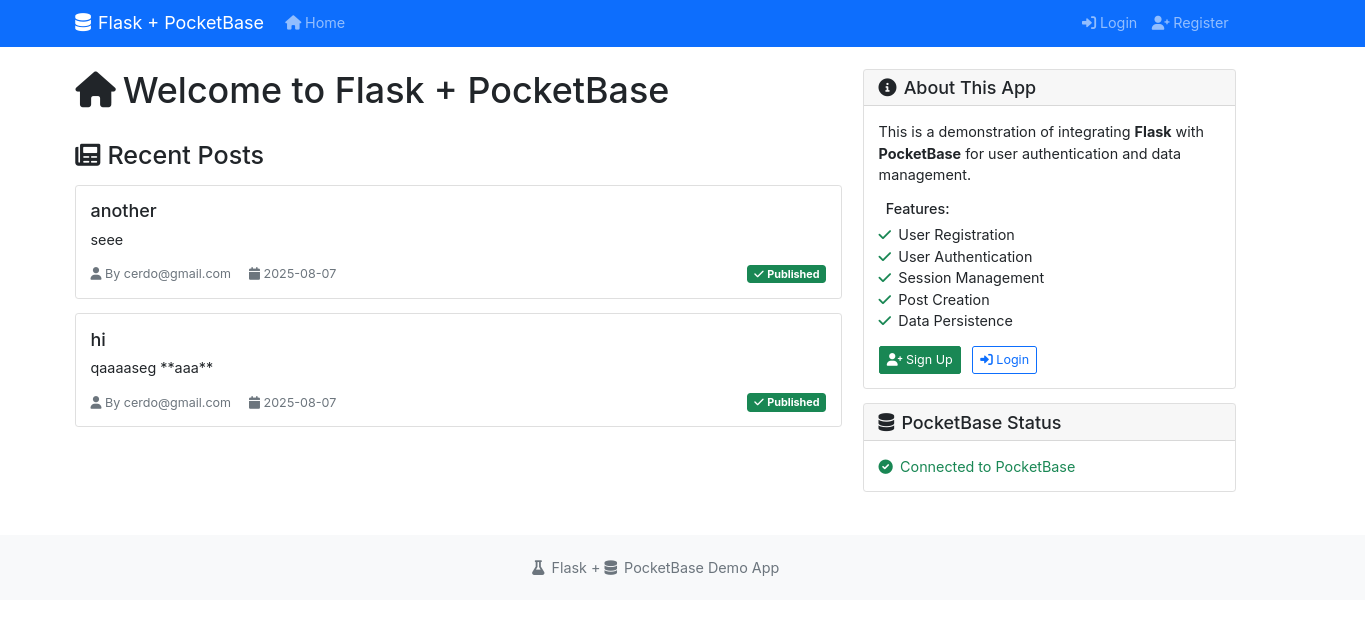The height and width of the screenshot is (620, 1365).
Task: Click author email on the "another" post
Action: pos(177,274)
